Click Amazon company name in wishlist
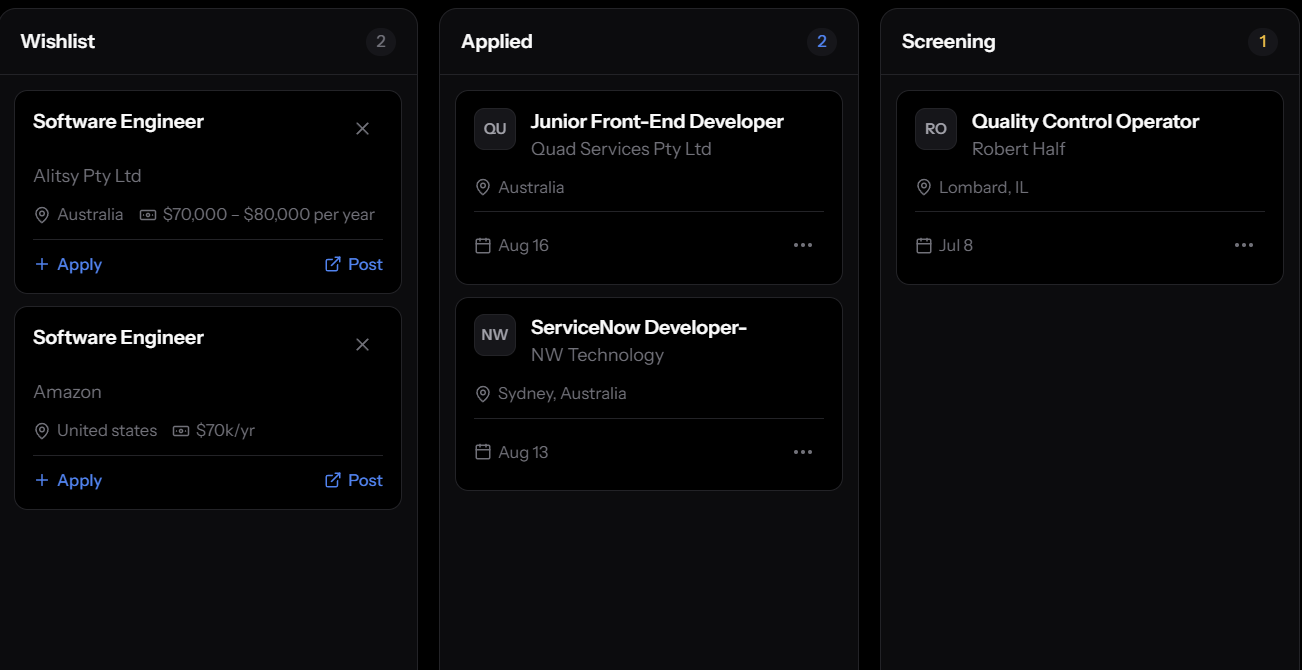 point(67,392)
